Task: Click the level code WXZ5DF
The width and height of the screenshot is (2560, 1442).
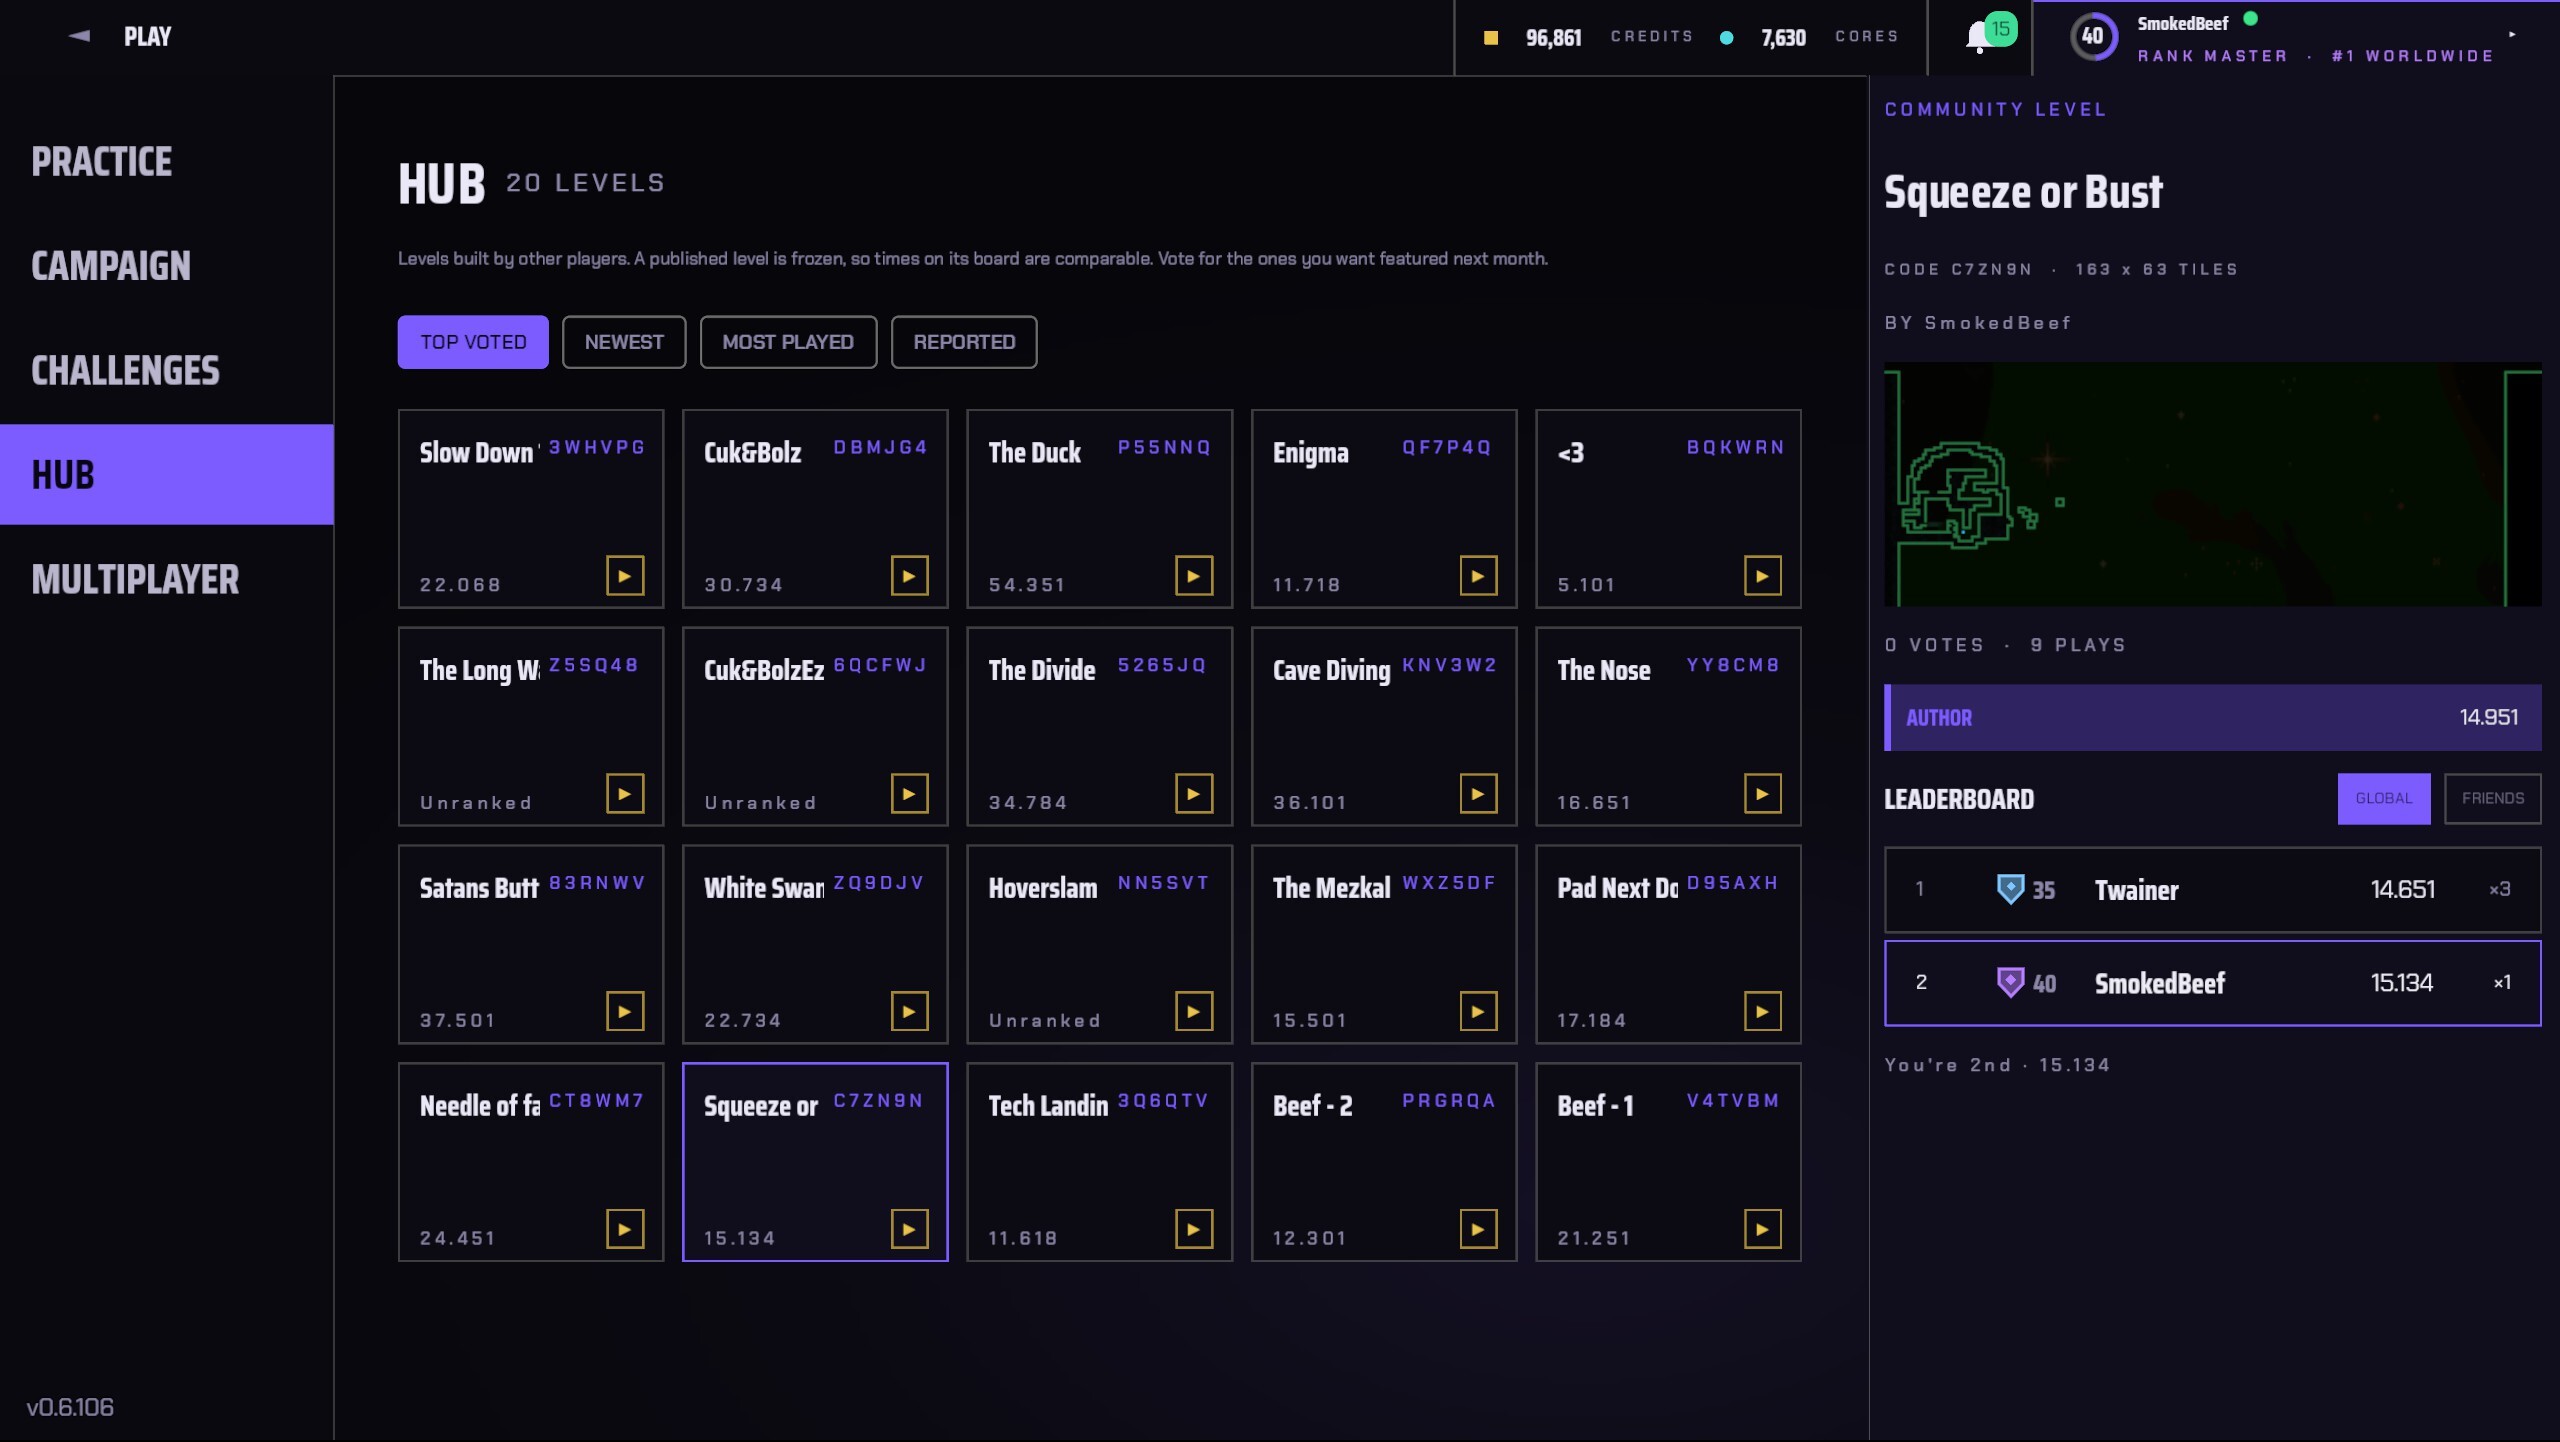Action: coord(1449,883)
